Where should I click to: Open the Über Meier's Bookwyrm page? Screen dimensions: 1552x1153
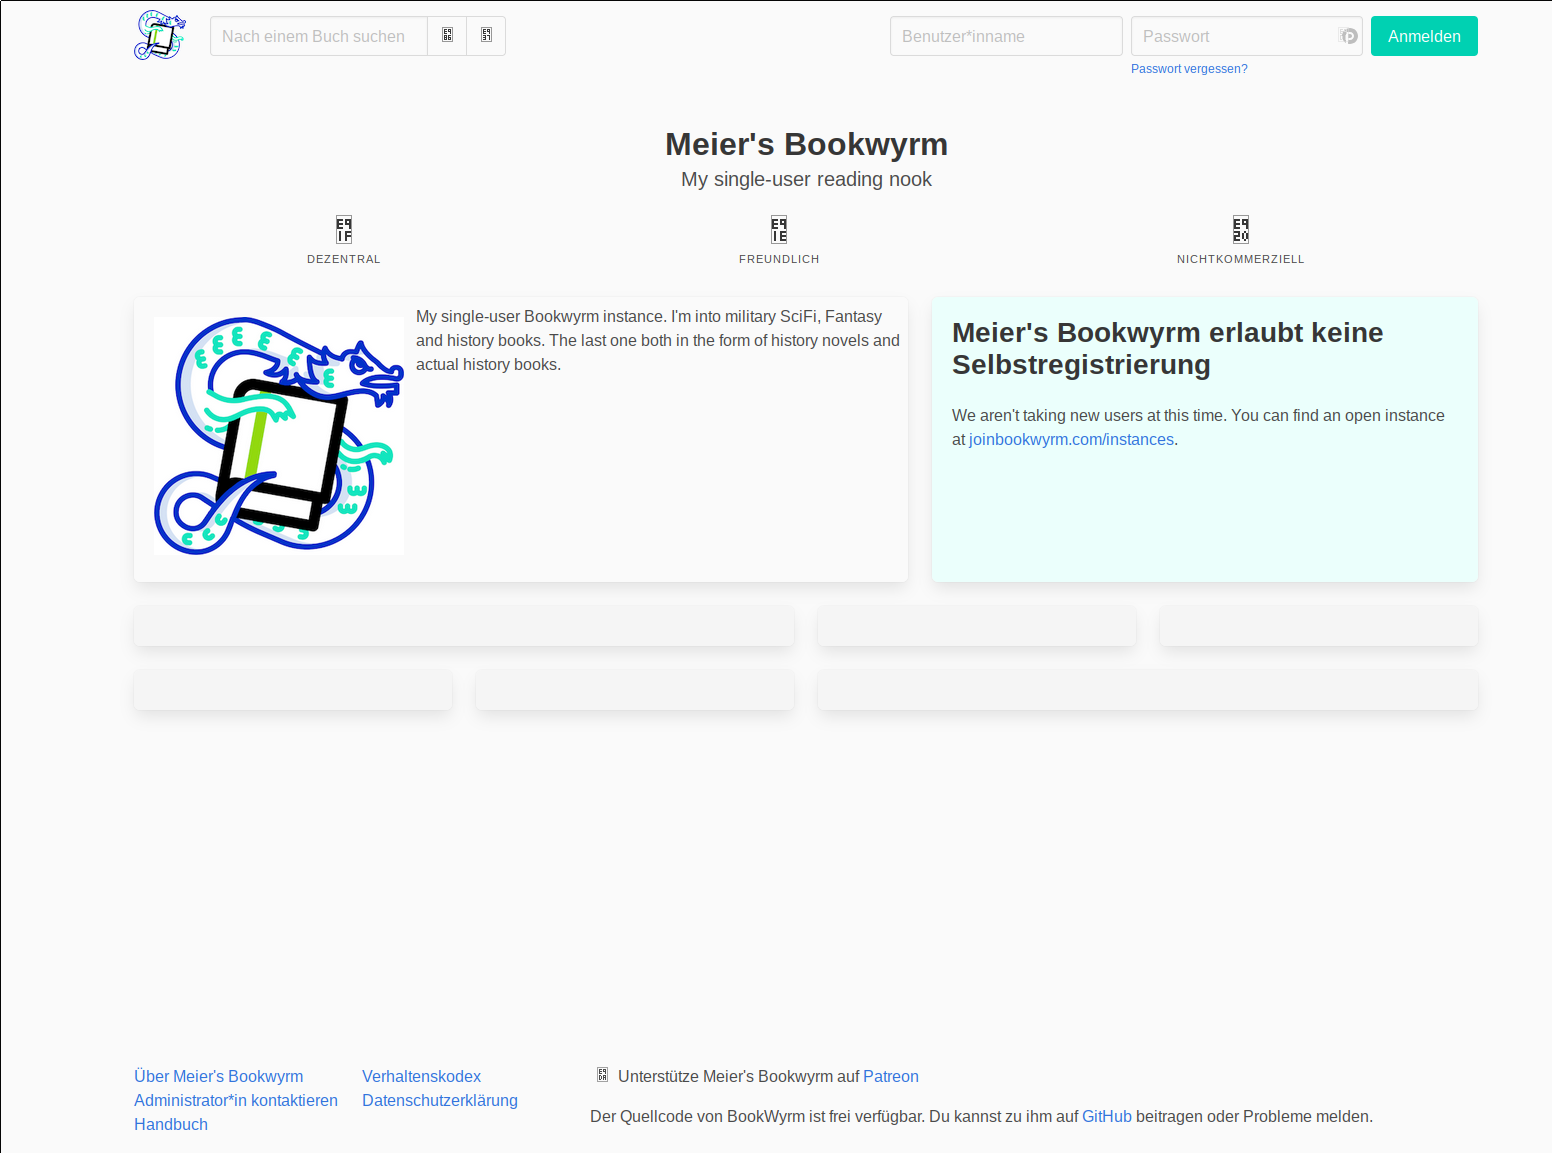(x=218, y=1076)
